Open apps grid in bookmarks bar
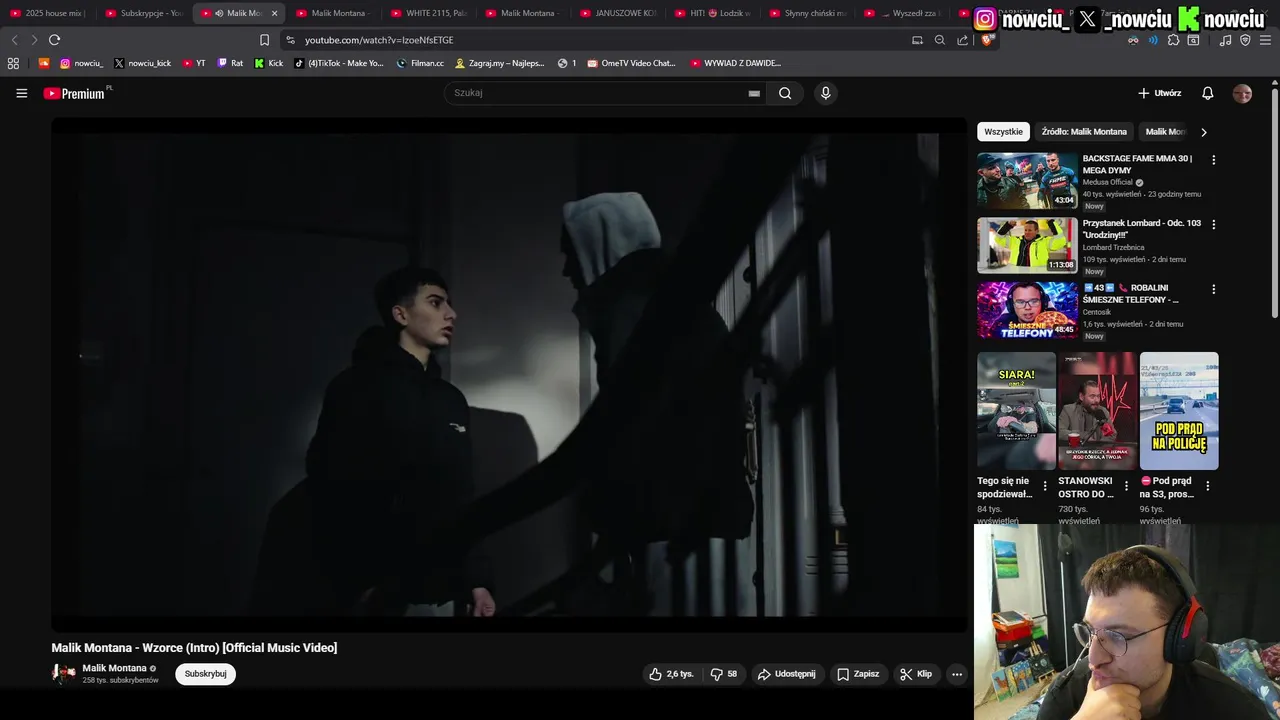 (x=13, y=63)
